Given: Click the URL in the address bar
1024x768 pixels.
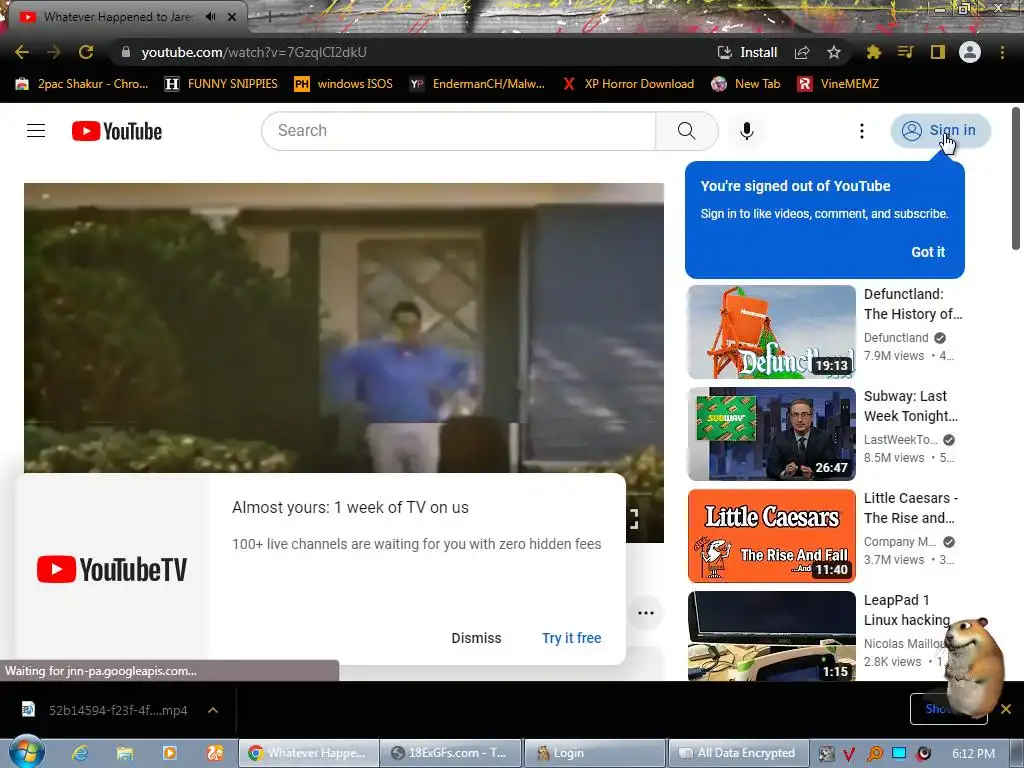Looking at the screenshot, I should click(x=254, y=52).
